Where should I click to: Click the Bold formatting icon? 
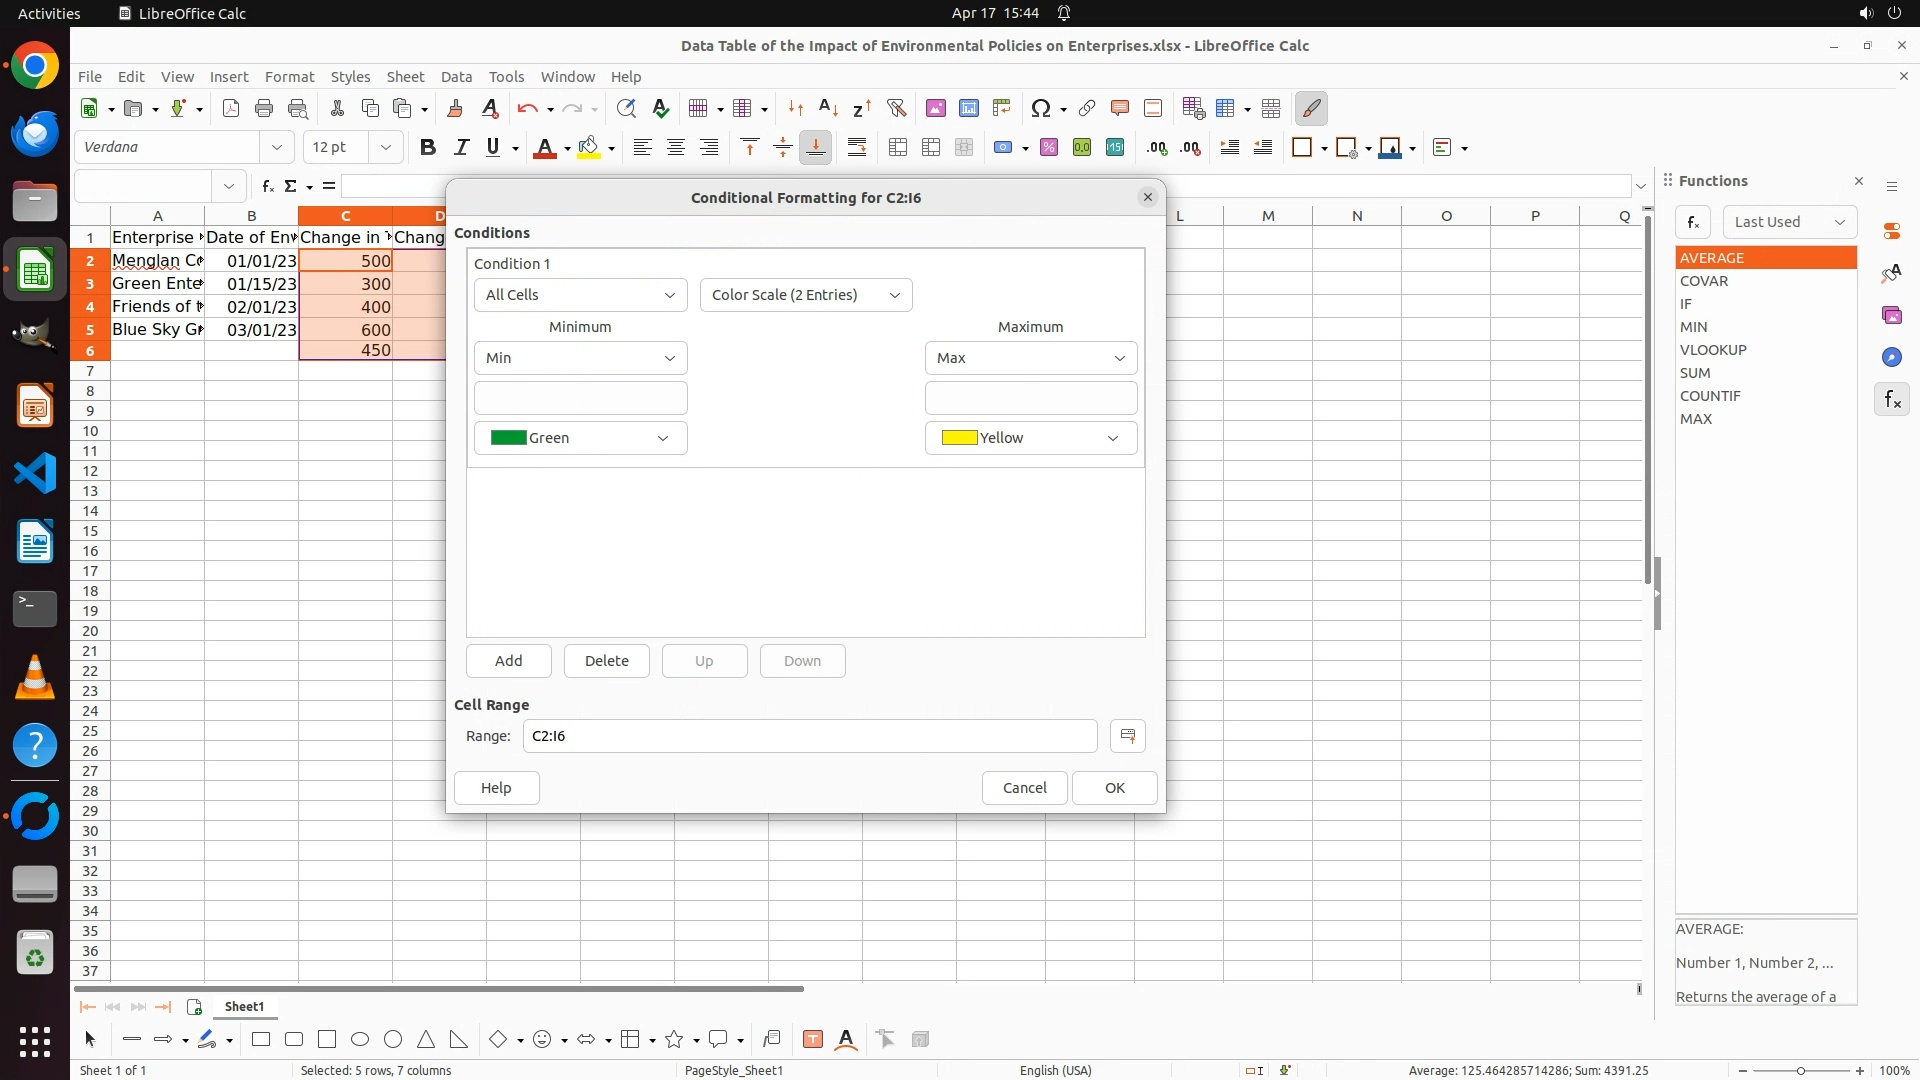428,148
